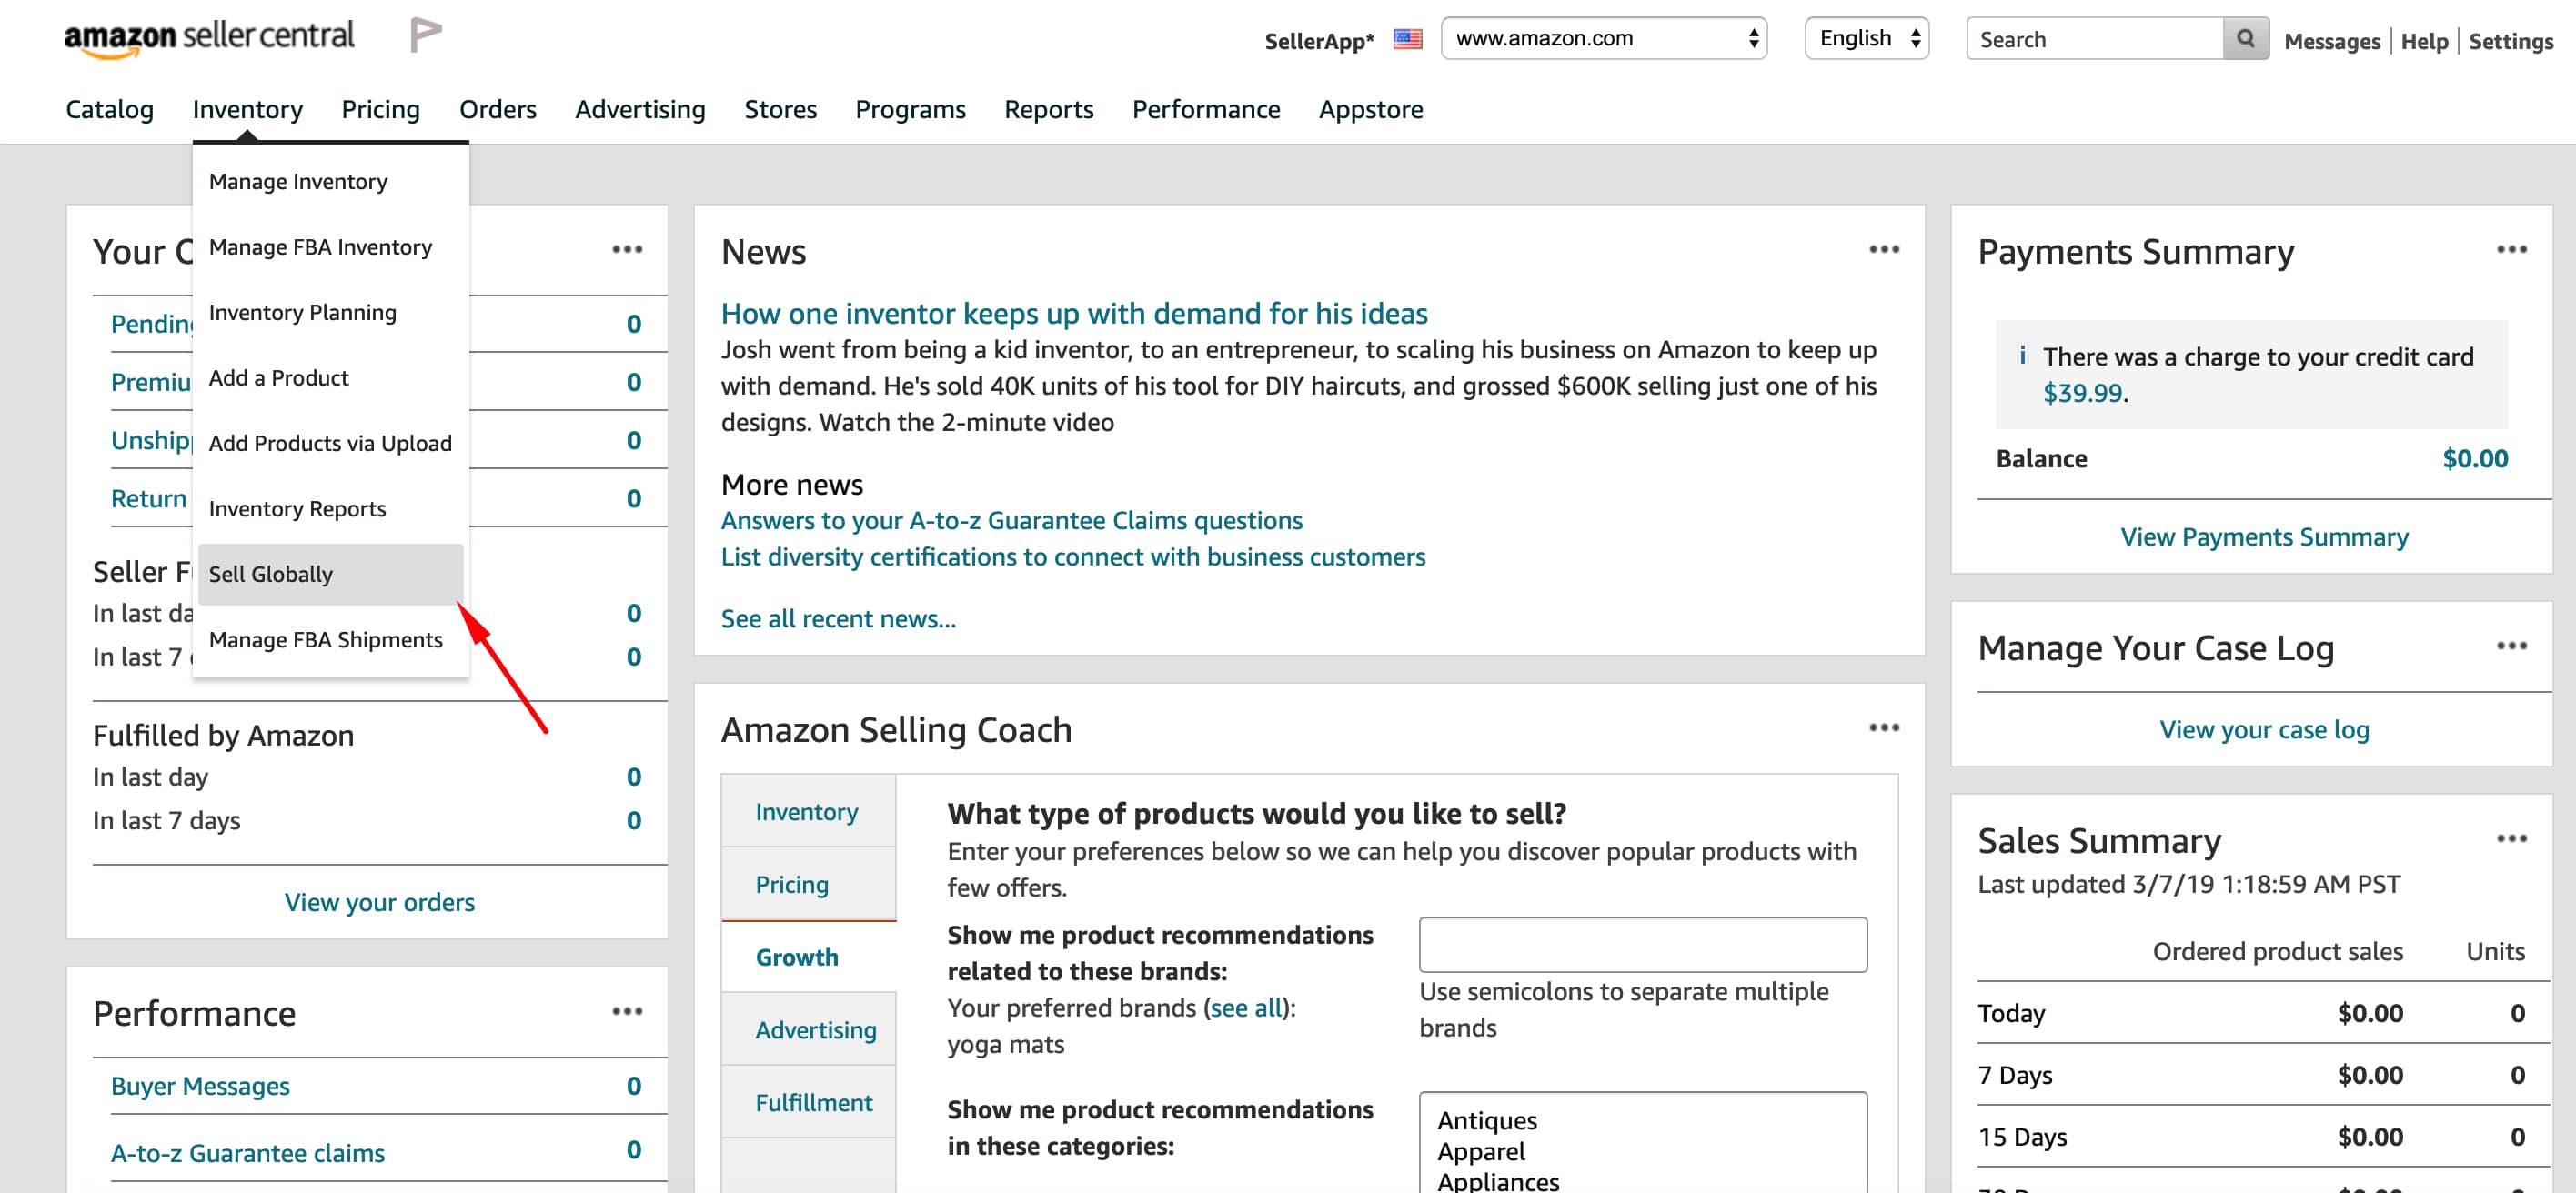Open the Performance panel ellipsis menu
The height and width of the screenshot is (1193, 2576).
628,1011
